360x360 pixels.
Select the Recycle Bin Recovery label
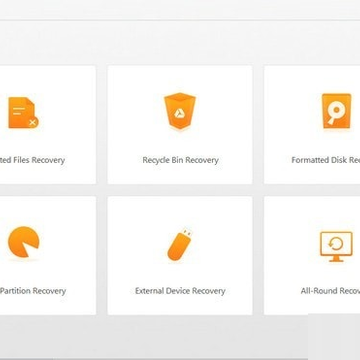click(180, 160)
